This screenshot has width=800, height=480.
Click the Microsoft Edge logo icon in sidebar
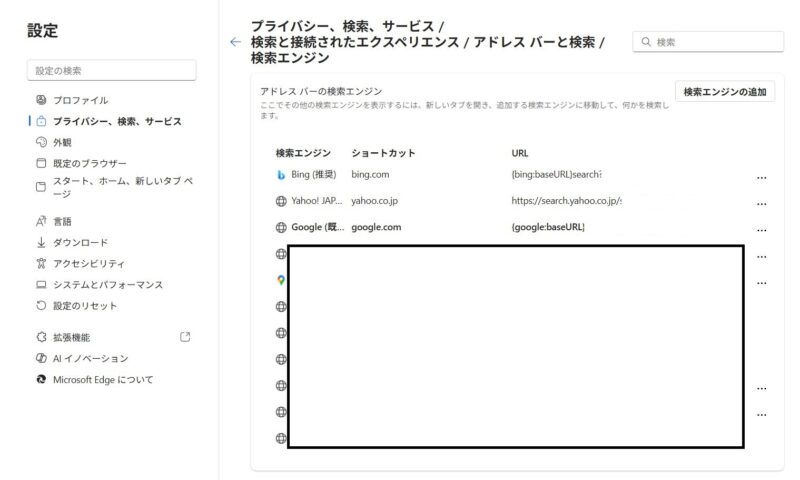click(x=41, y=380)
